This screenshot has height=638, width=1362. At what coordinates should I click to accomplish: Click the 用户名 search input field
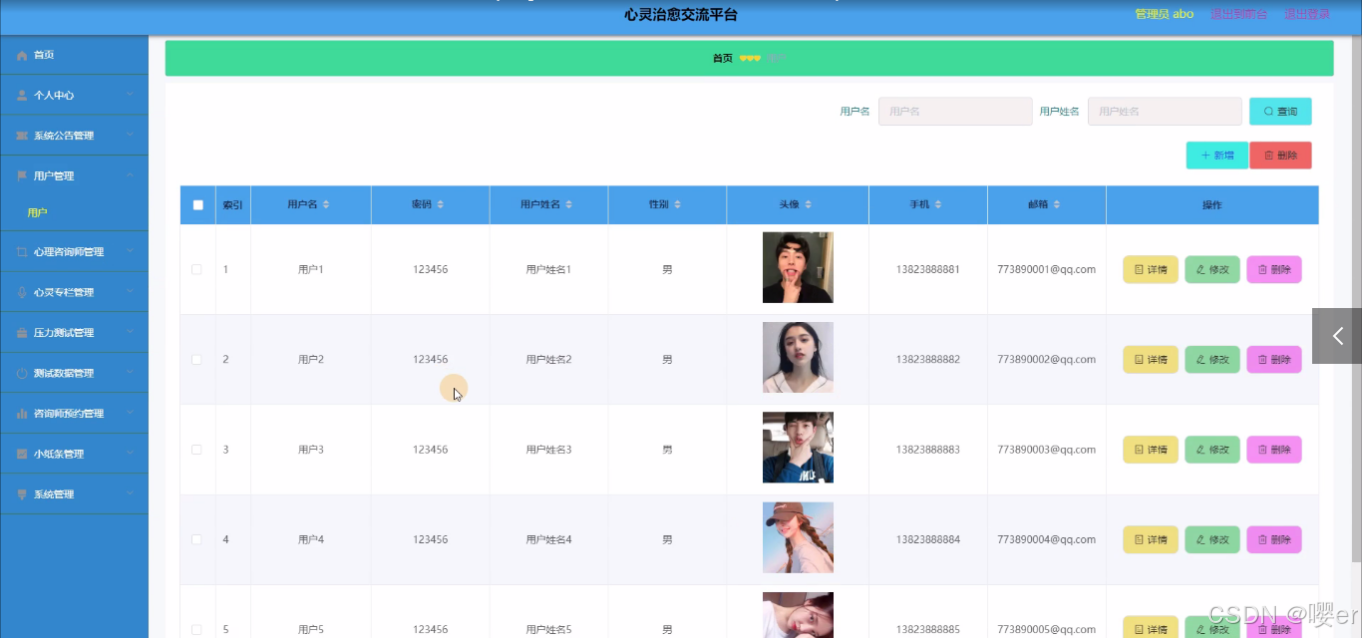tap(955, 111)
